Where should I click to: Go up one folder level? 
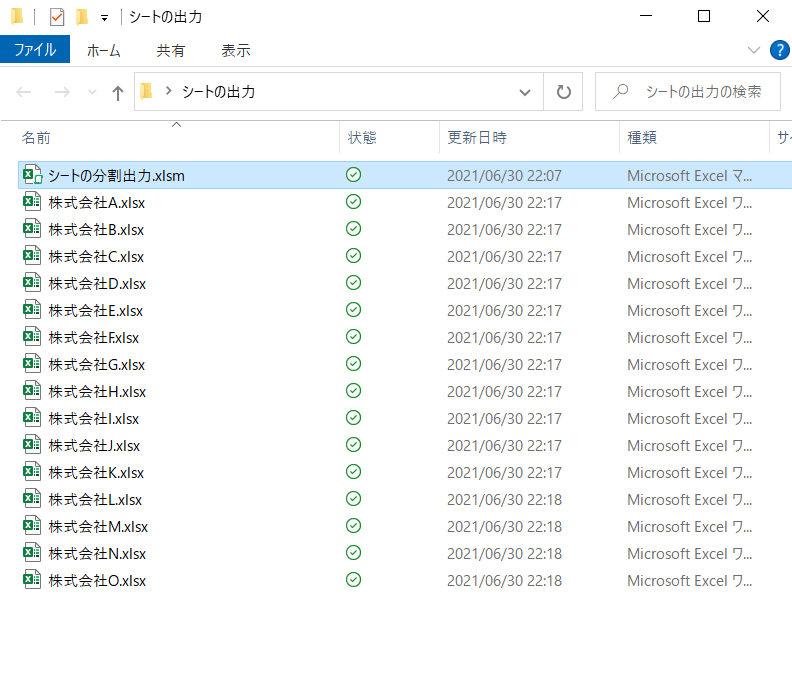coord(118,92)
